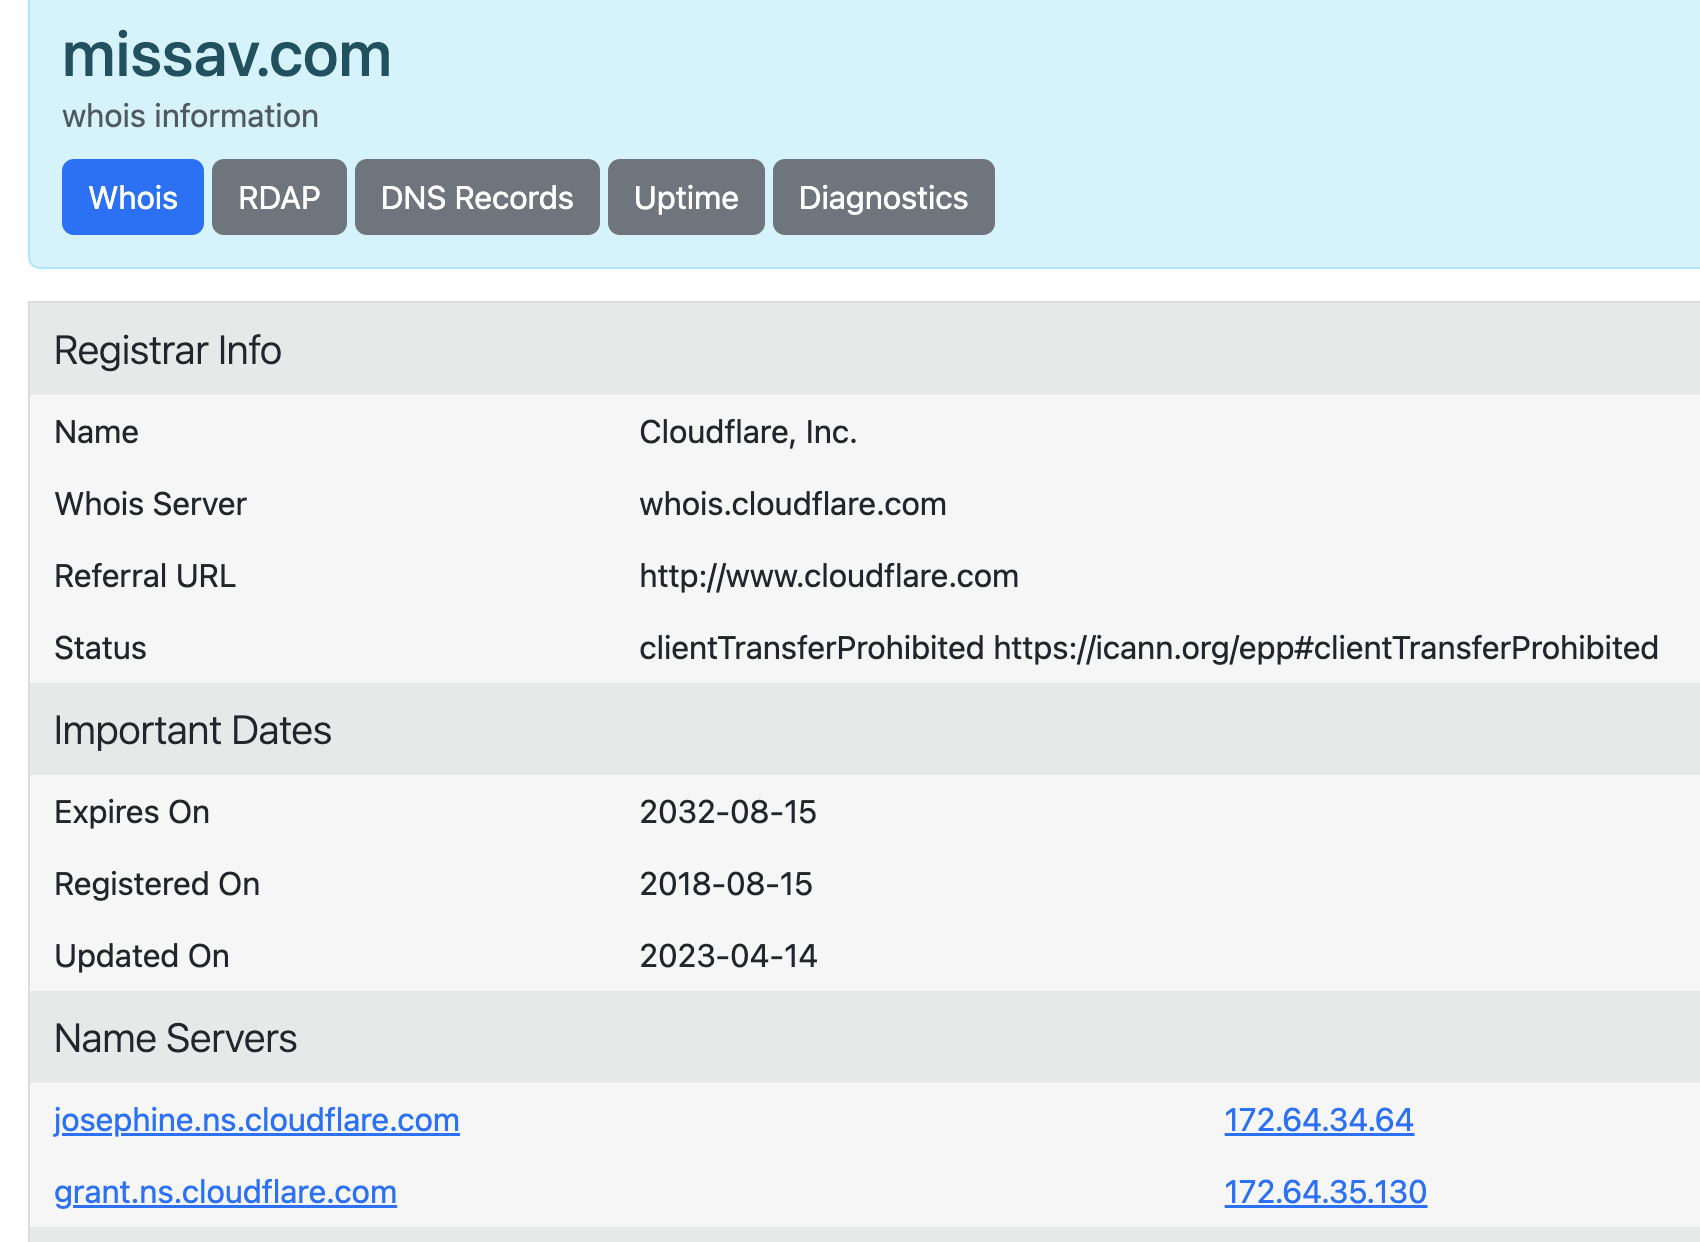Open the Diagnostics tab
The width and height of the screenshot is (1700, 1242).
click(x=883, y=197)
